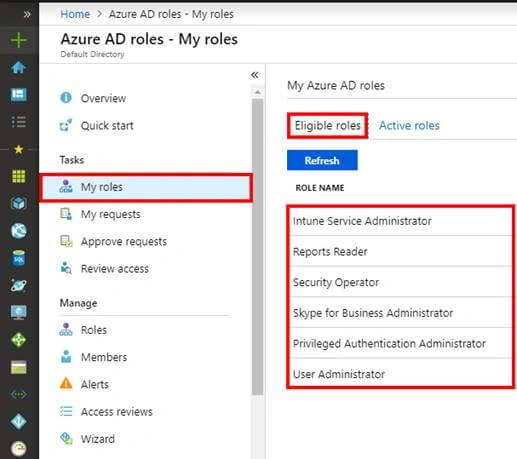Click the menu scrollbar up arrow
This screenshot has height=459, width=517.
[x=257, y=92]
